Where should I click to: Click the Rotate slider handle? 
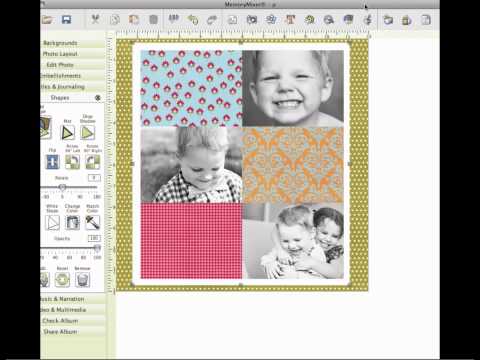(x=62, y=187)
